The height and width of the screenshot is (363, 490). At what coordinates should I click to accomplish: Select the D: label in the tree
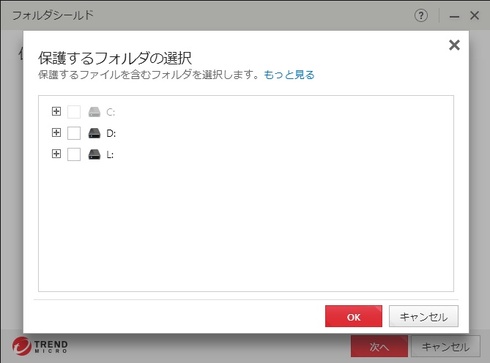(111, 134)
